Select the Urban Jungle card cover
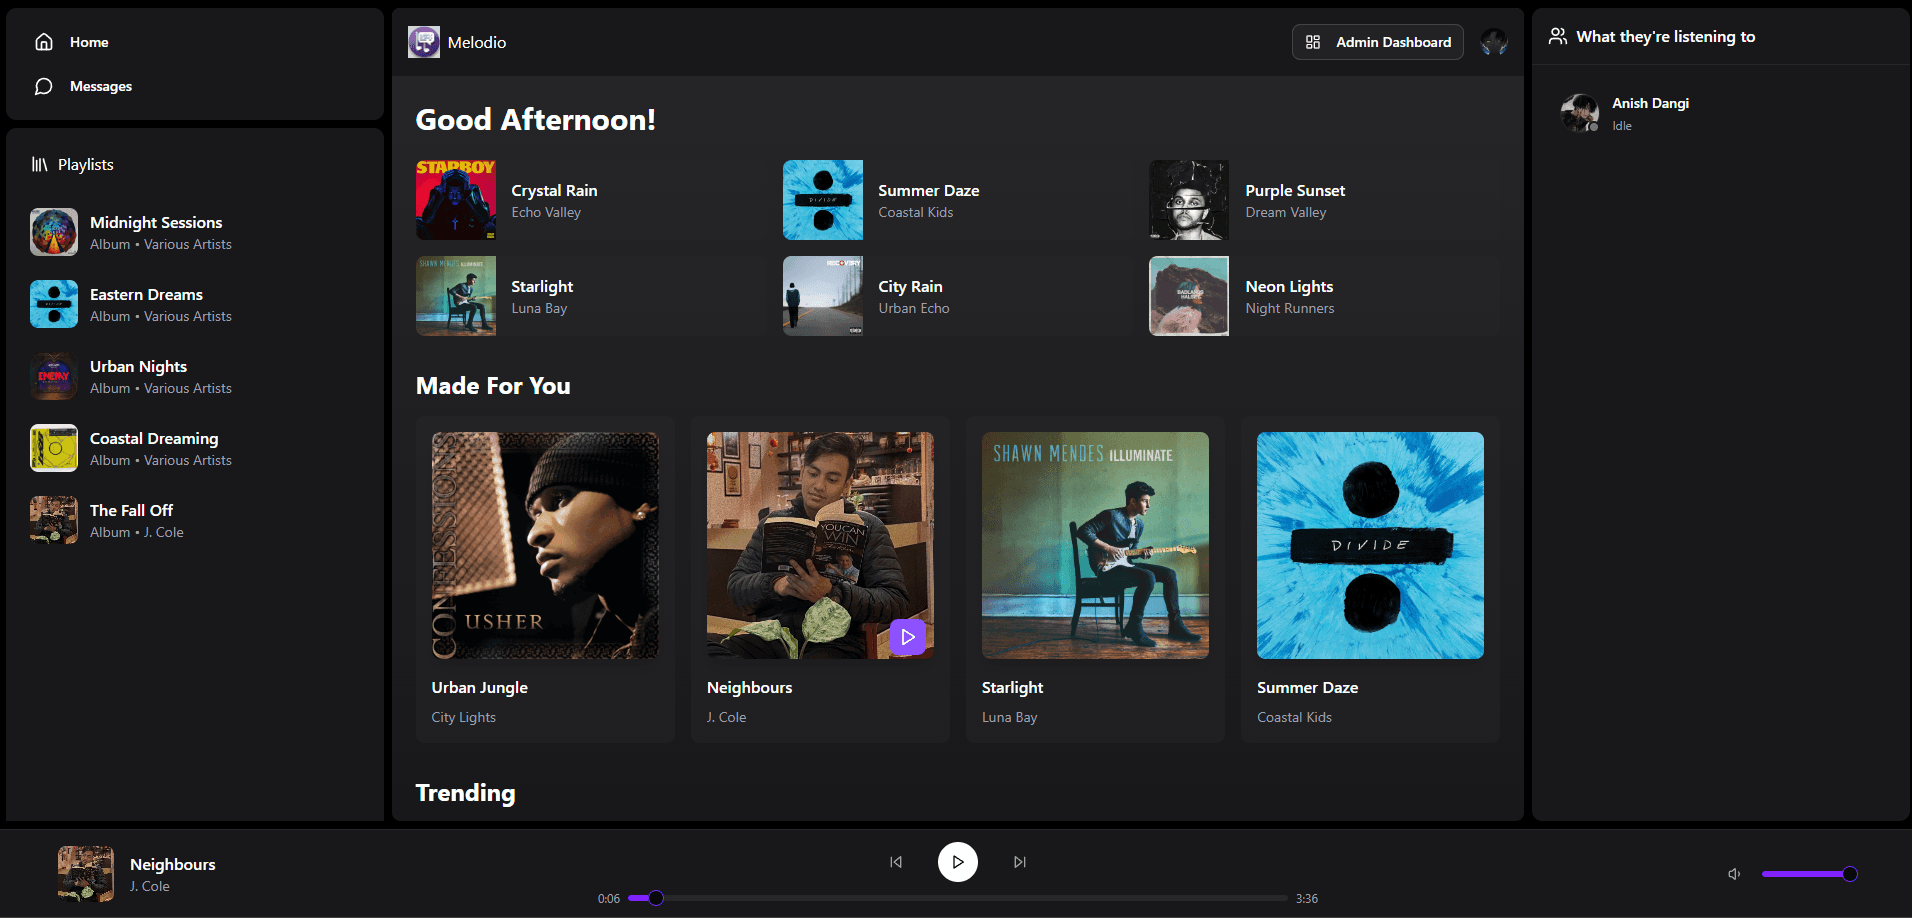The height and width of the screenshot is (918, 1912). click(545, 545)
